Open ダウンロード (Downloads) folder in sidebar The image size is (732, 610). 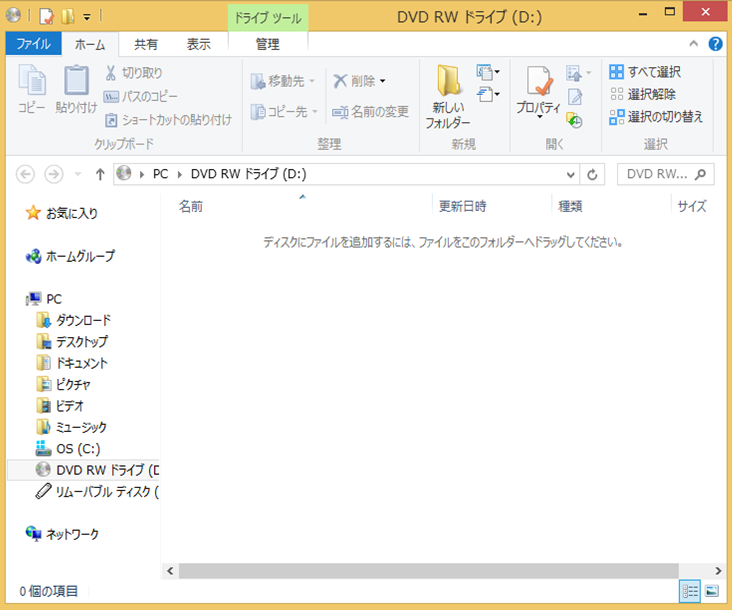click(74, 320)
